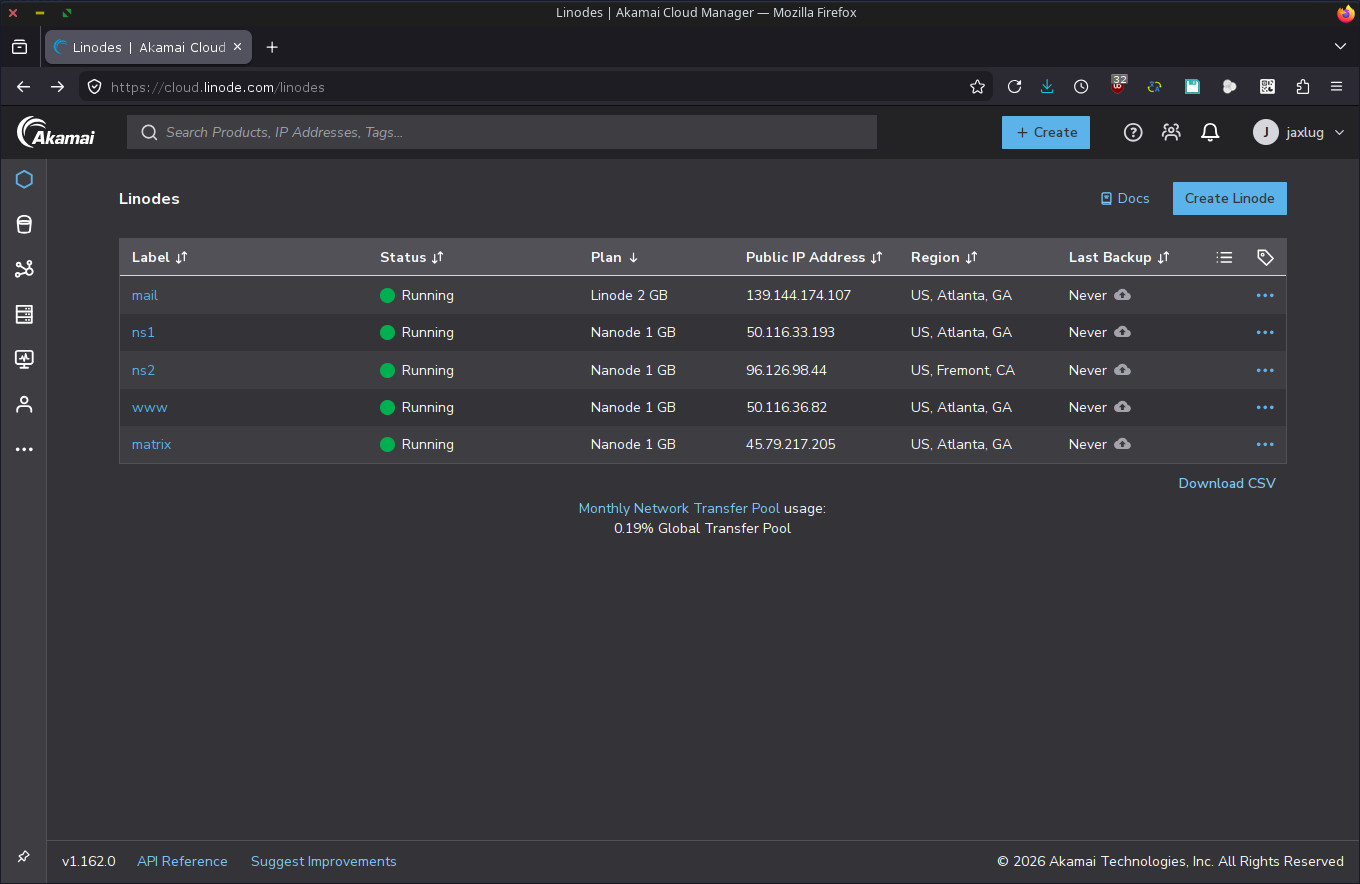Open the www Linode link
The width and height of the screenshot is (1360, 884).
(x=149, y=407)
